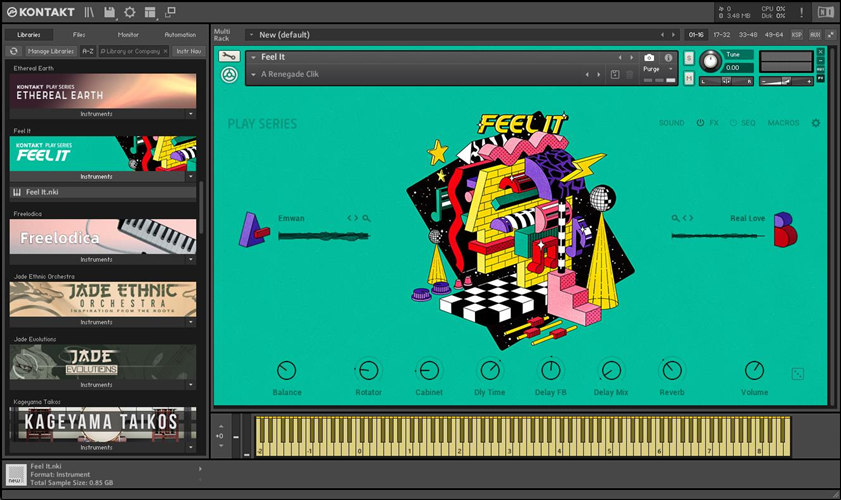Click the wrench edit instrument icon
Viewport: 841px width, 500px height.
pyautogui.click(x=228, y=57)
